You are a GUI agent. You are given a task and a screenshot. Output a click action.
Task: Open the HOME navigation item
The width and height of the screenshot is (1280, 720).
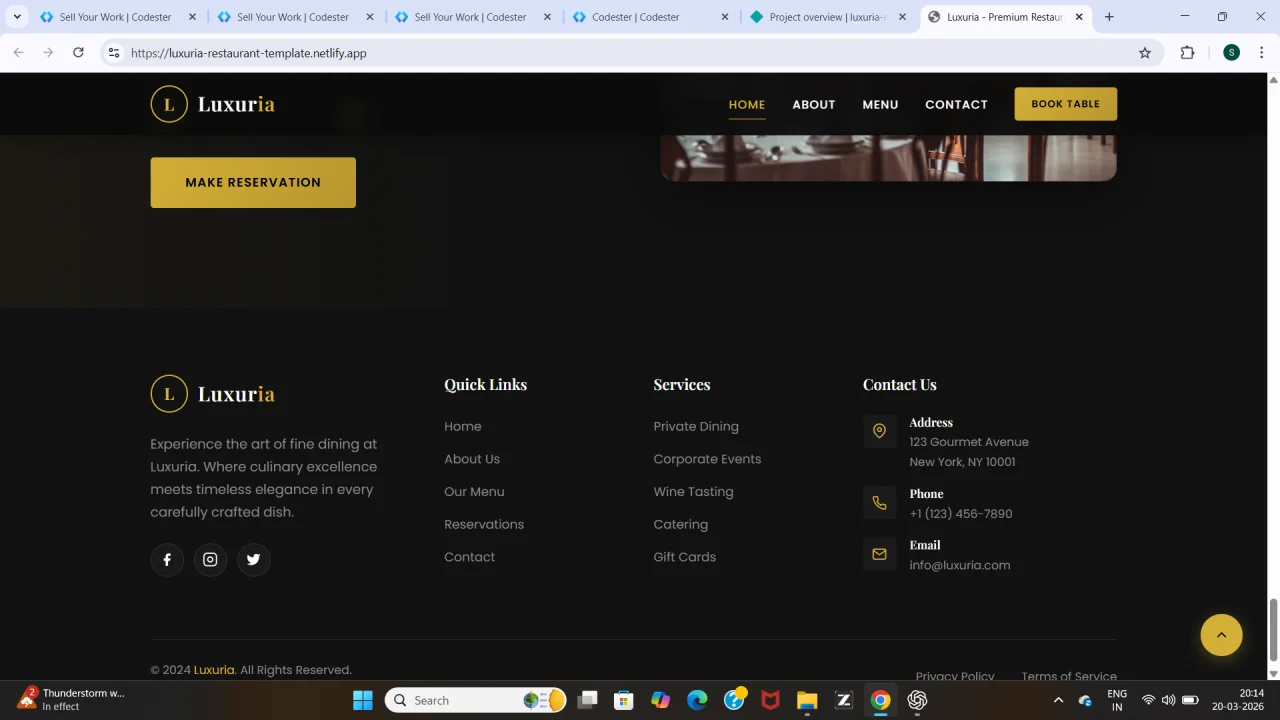tap(747, 104)
